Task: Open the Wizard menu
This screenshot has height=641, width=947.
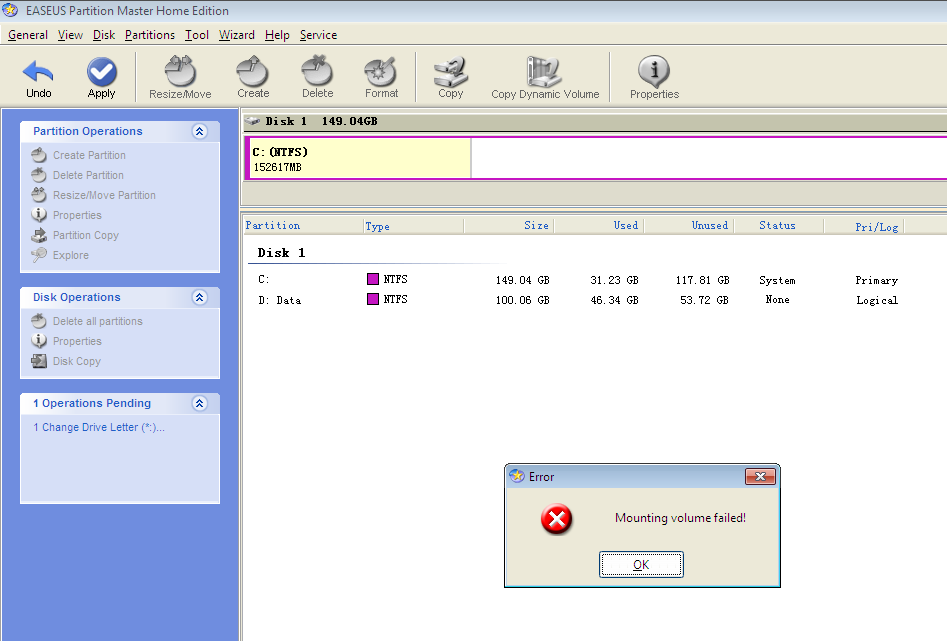Action: point(237,35)
